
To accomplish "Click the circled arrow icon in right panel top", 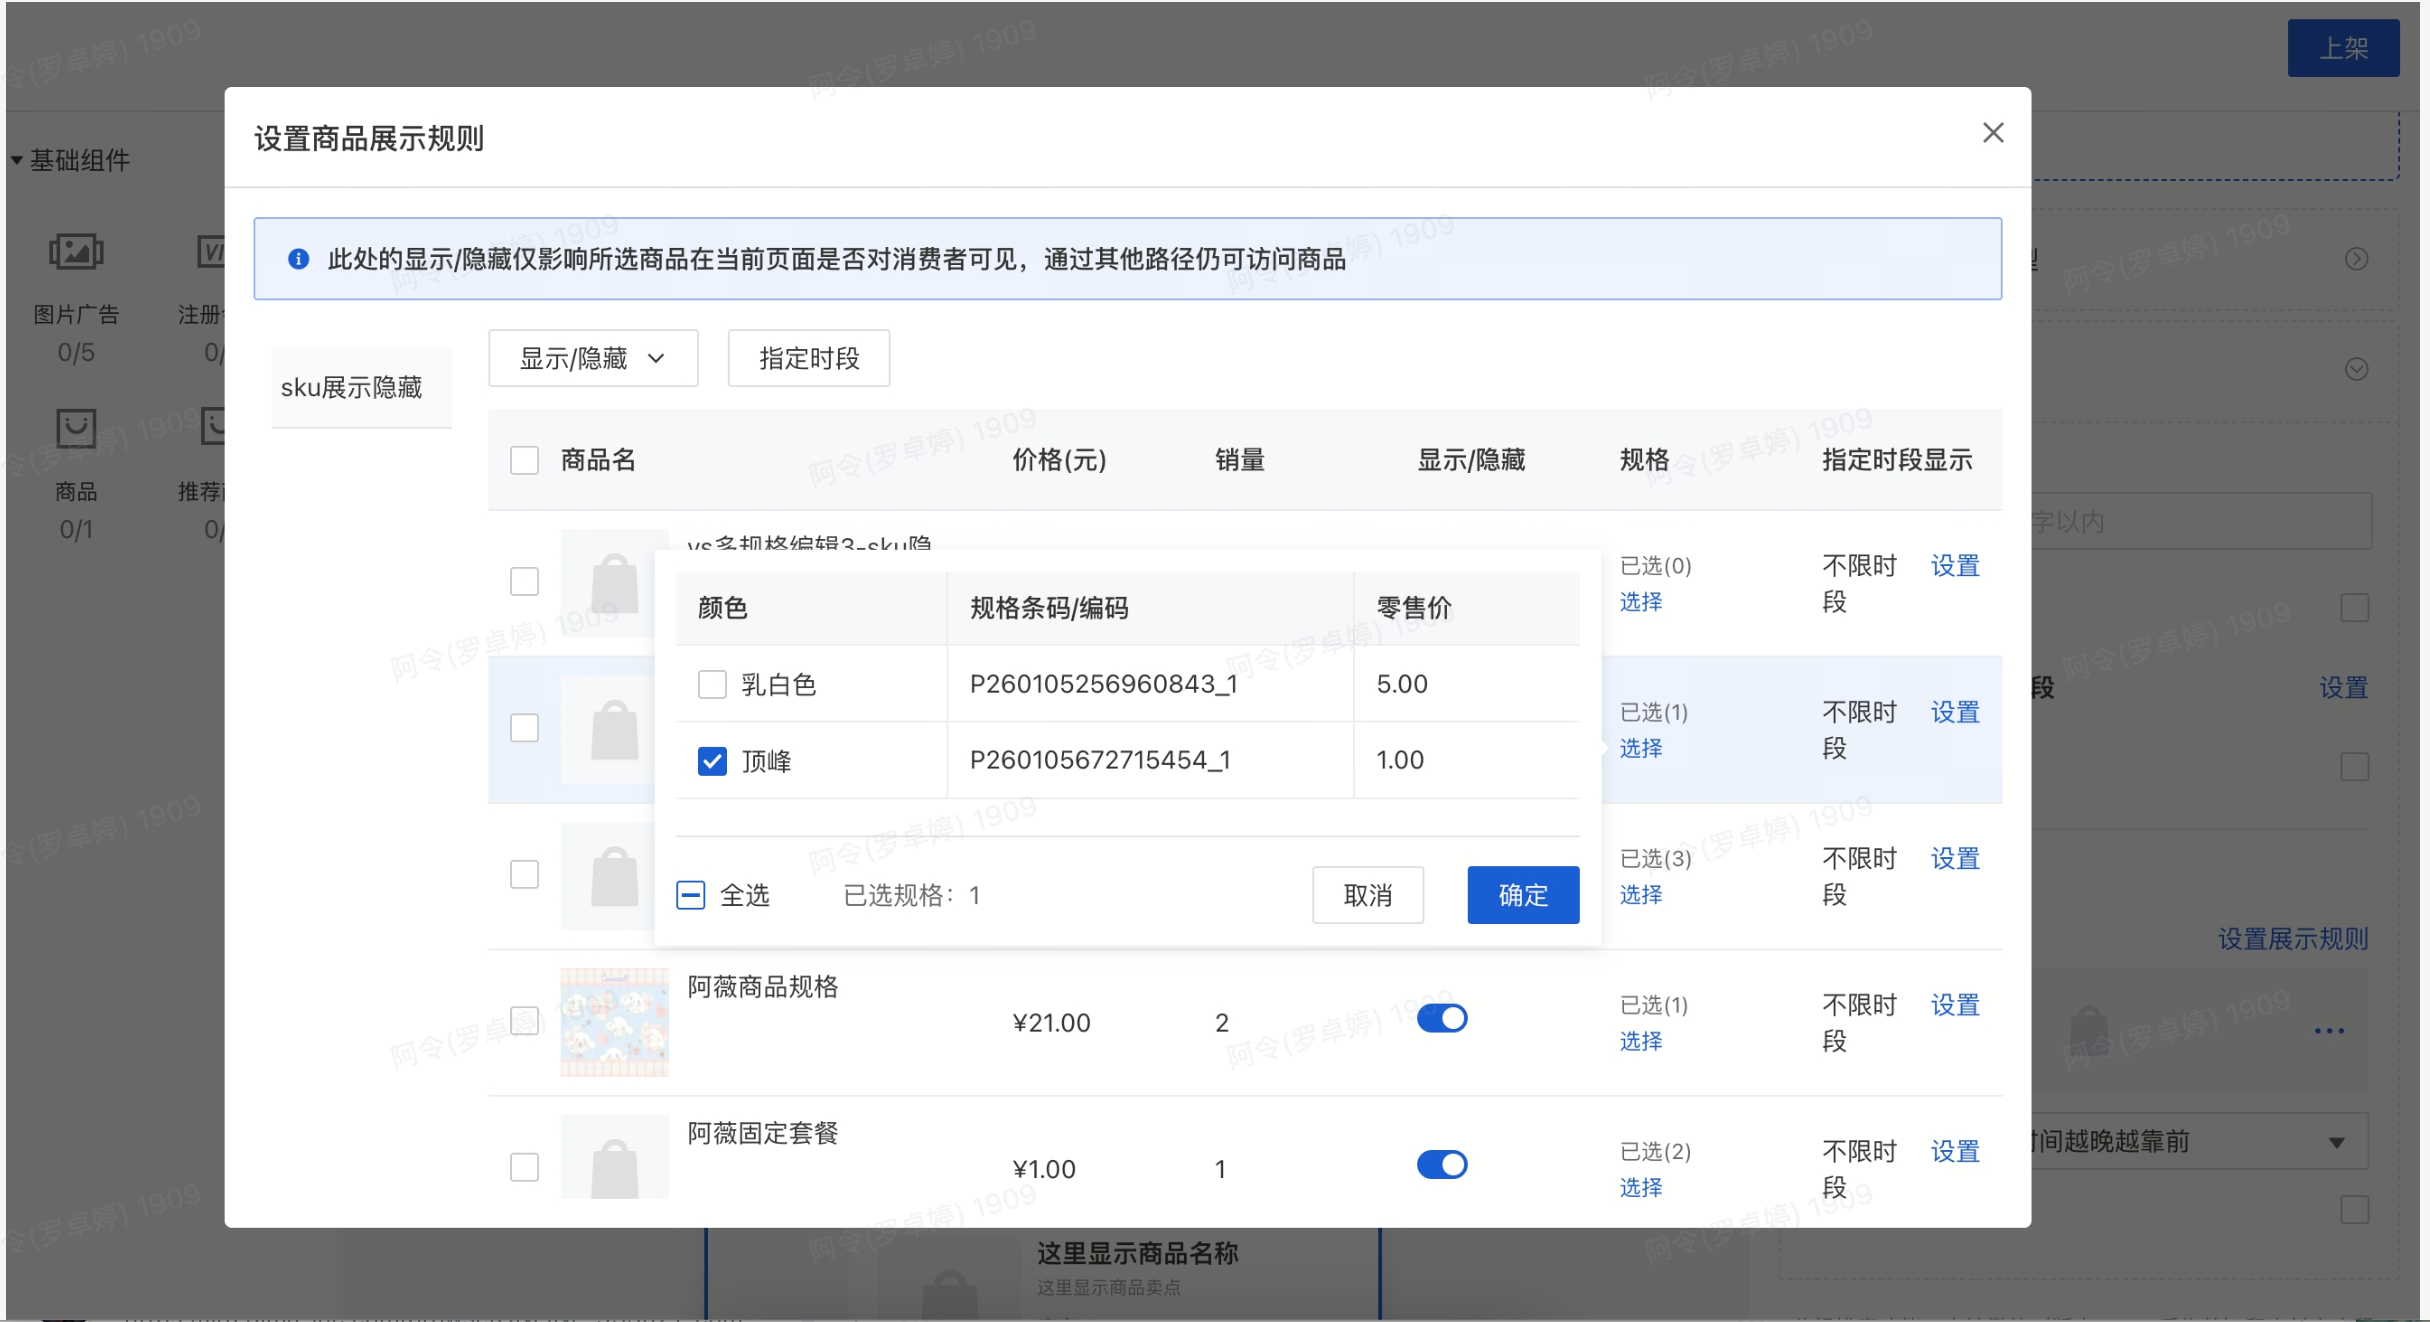I will [x=2356, y=259].
